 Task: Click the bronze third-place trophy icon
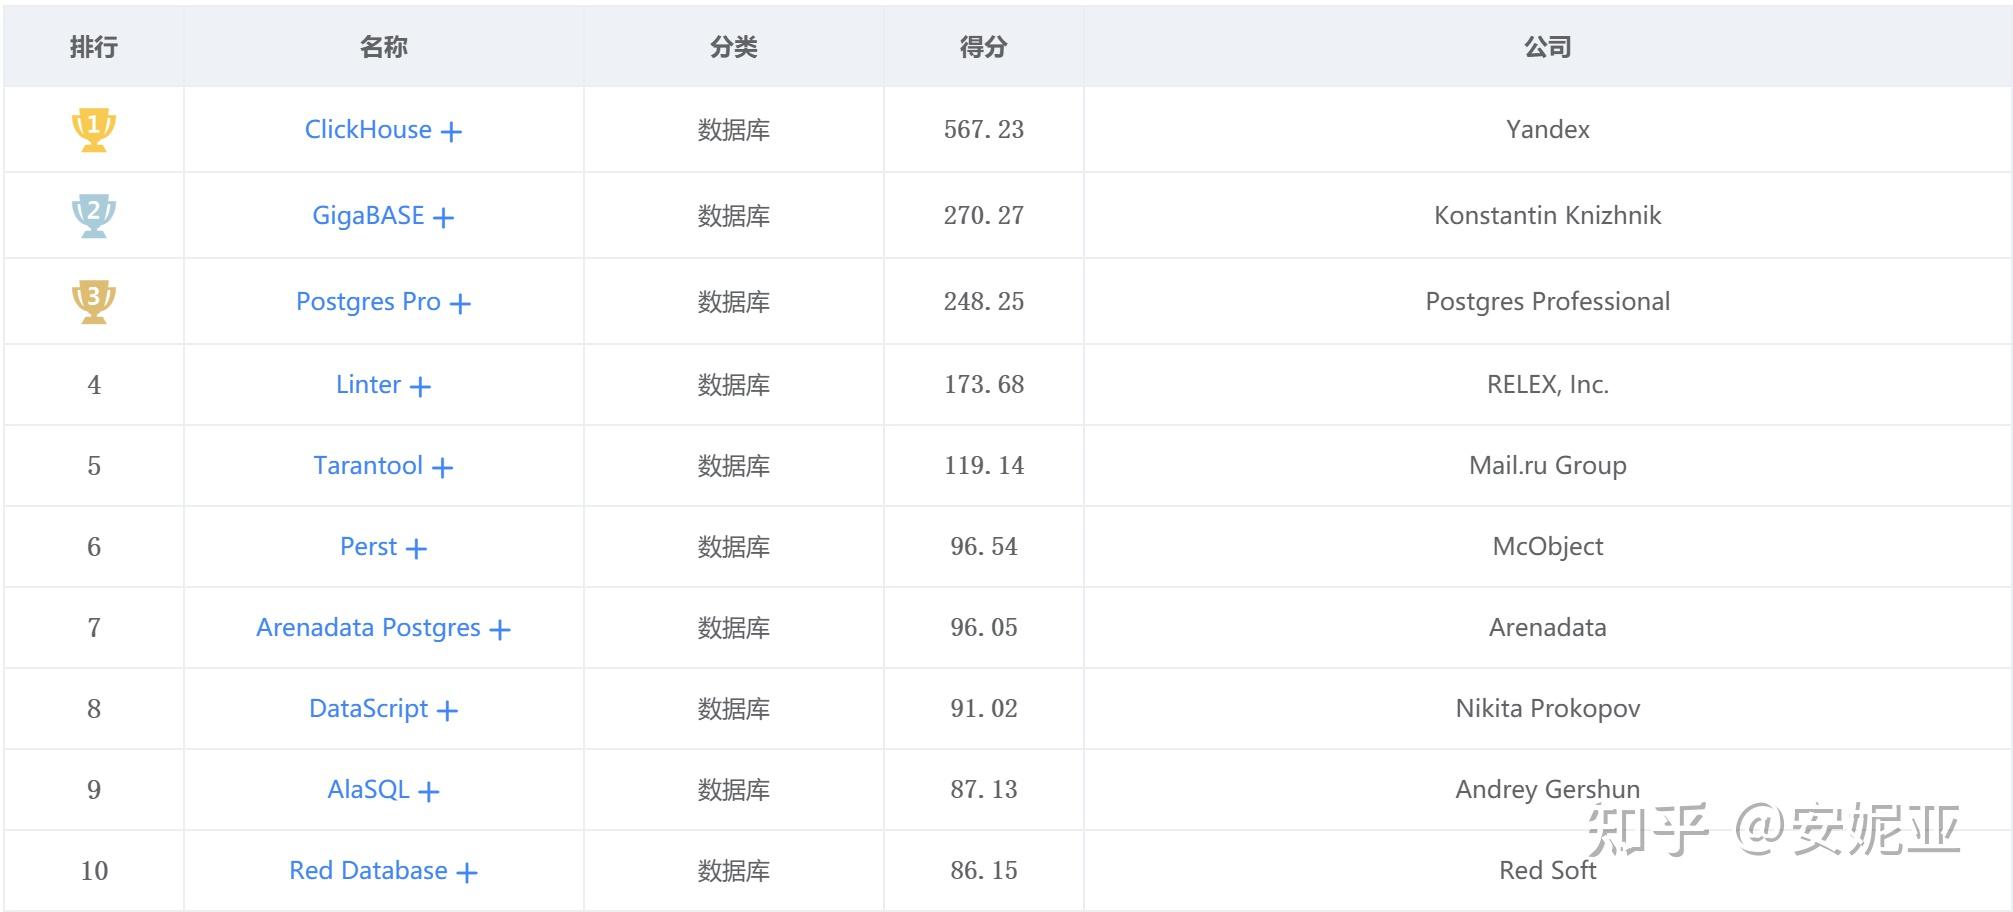pos(94,301)
